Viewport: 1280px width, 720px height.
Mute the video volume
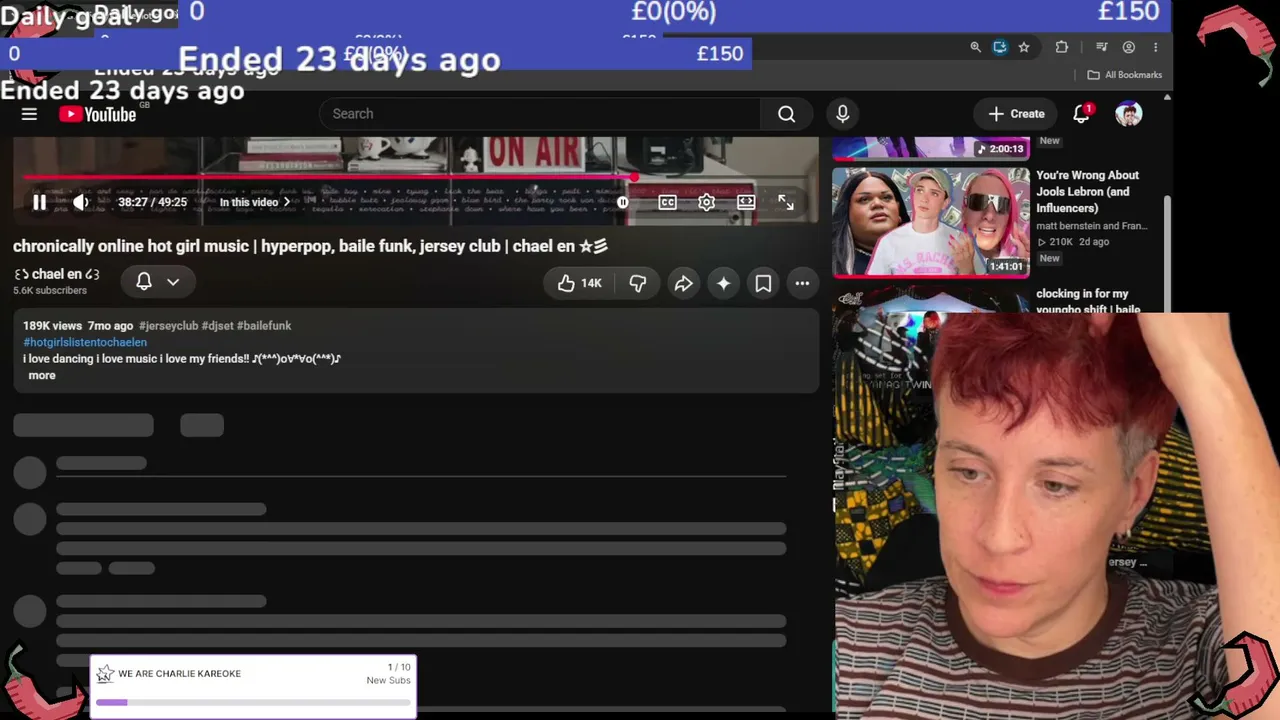pyautogui.click(x=81, y=202)
